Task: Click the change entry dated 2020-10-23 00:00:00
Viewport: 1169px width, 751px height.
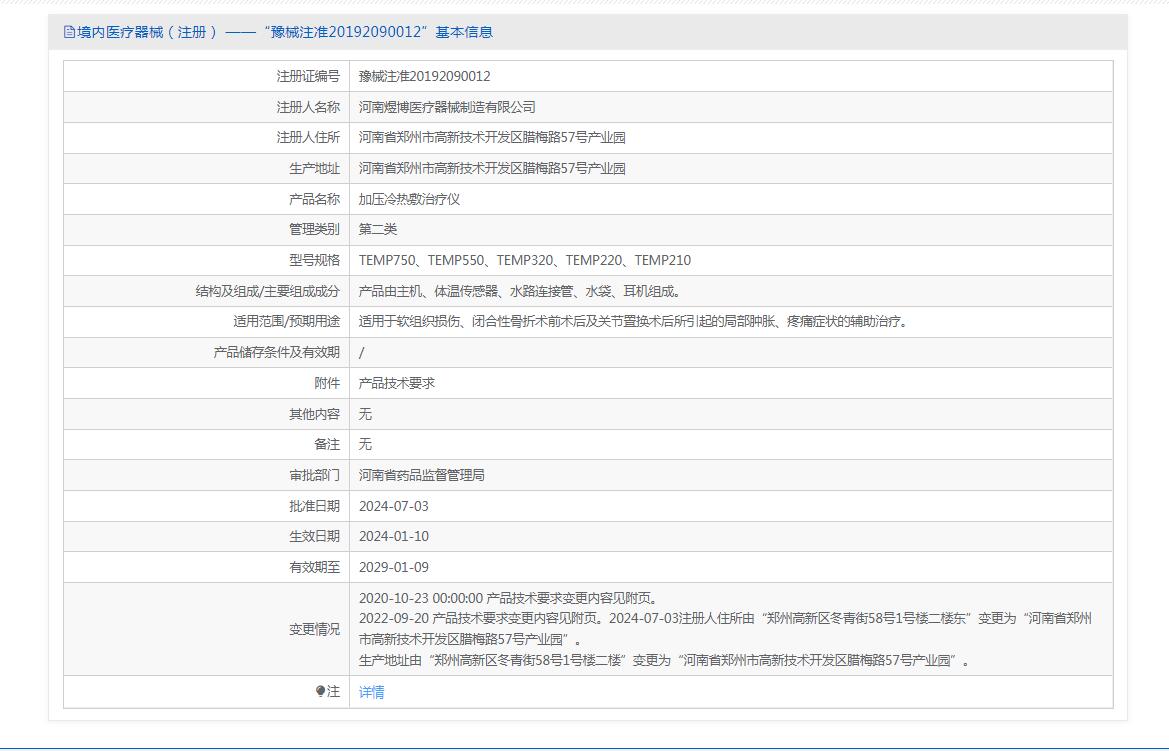Action: click(x=507, y=598)
